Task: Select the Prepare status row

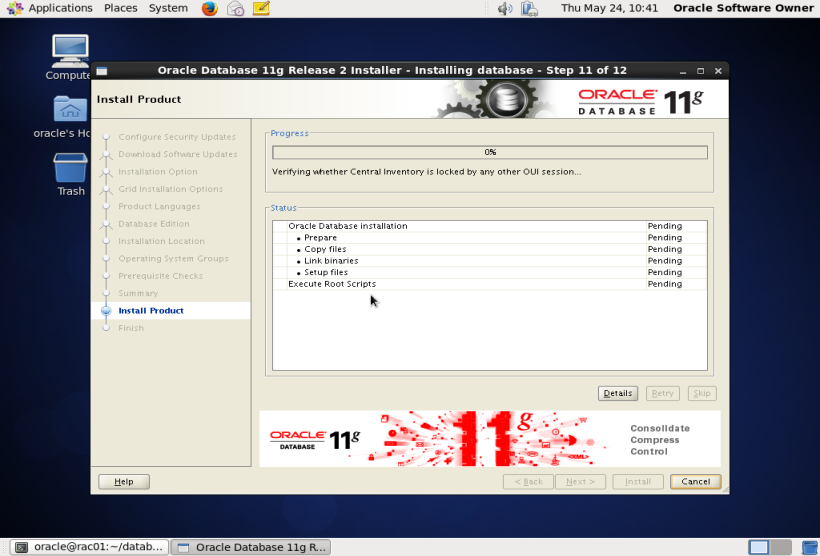Action: point(489,237)
